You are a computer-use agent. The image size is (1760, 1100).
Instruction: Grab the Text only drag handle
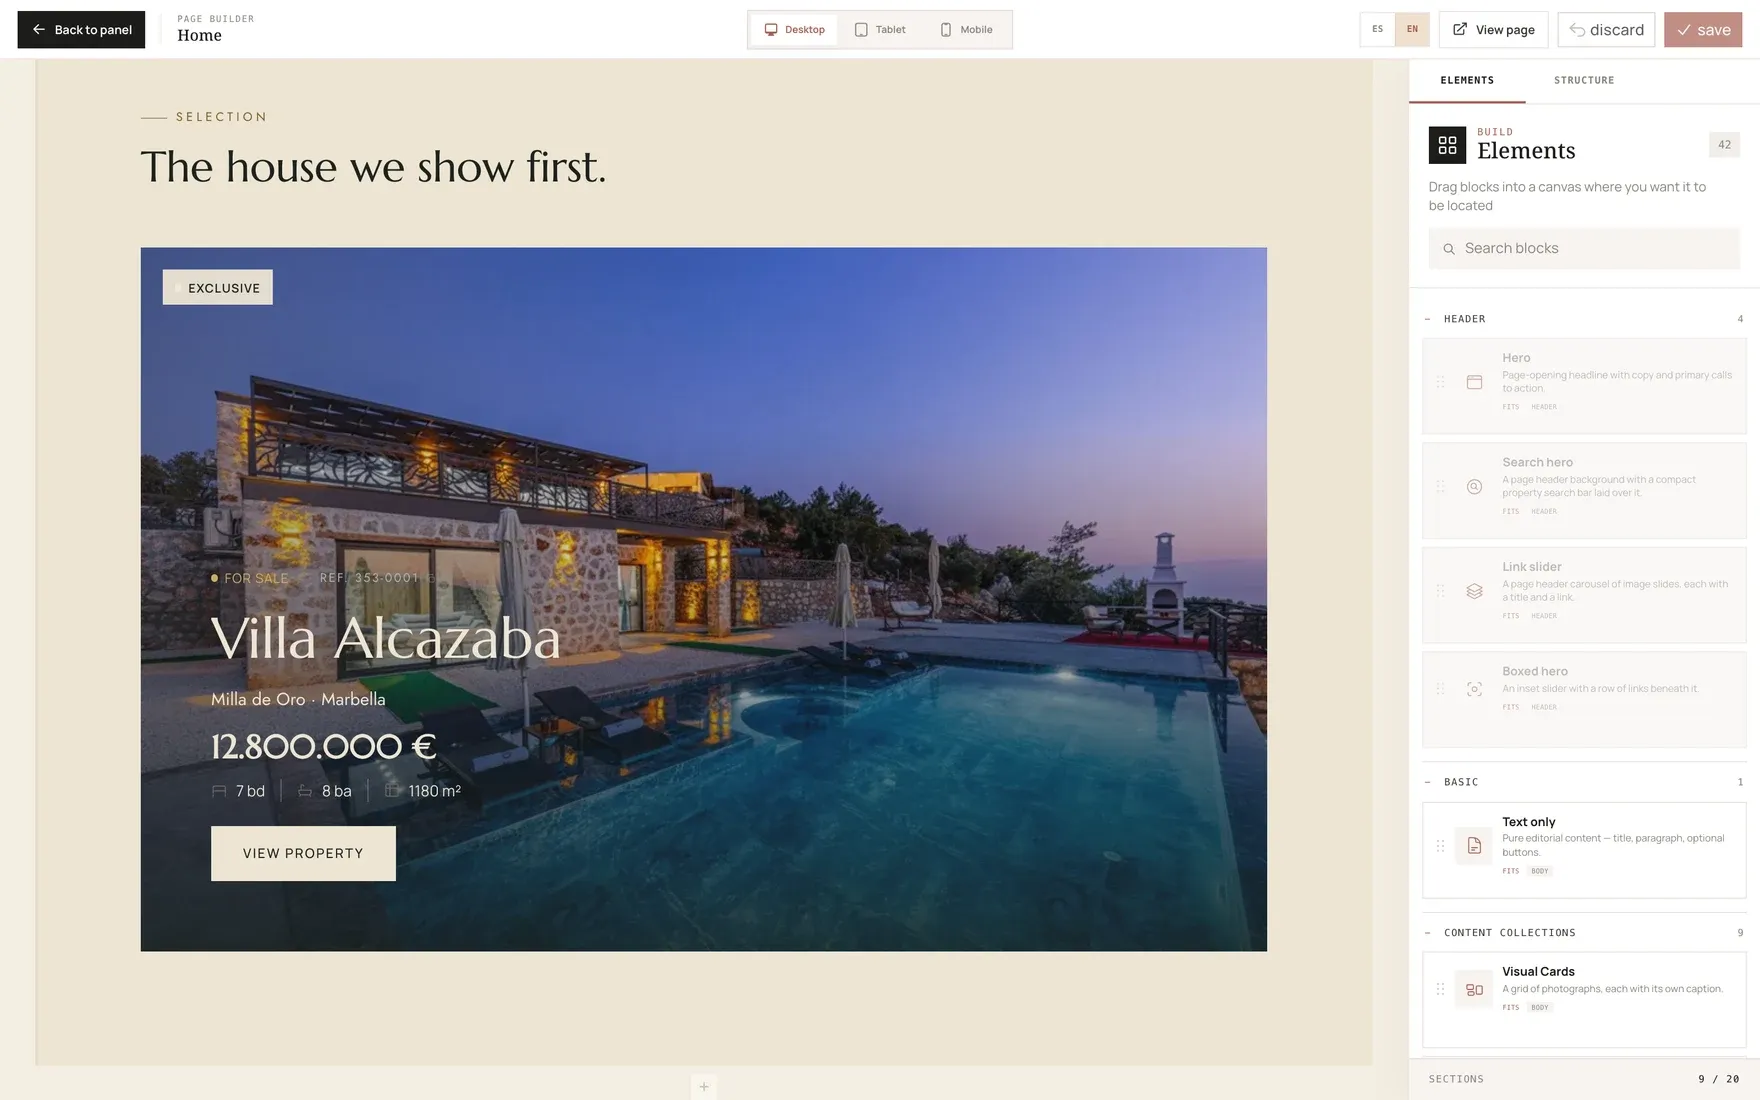[1440, 846]
